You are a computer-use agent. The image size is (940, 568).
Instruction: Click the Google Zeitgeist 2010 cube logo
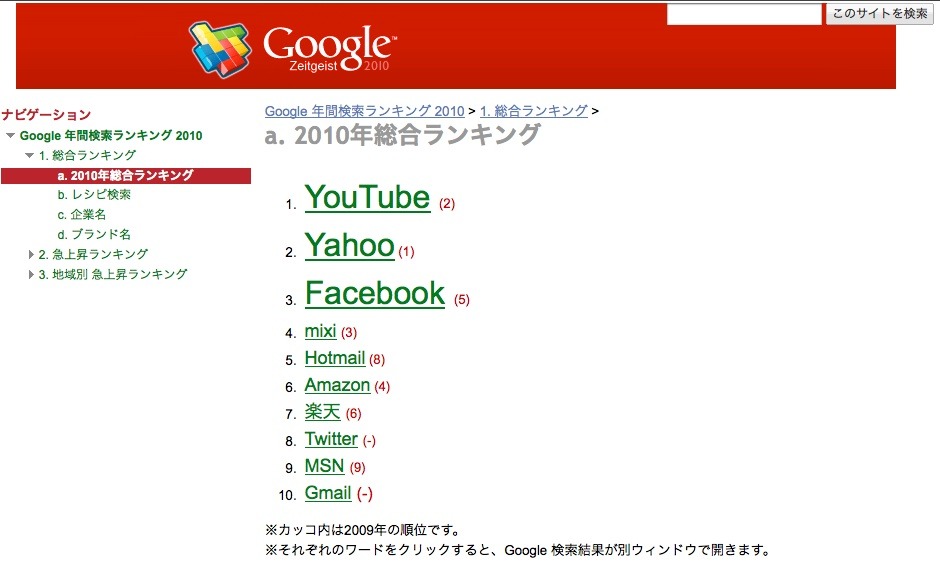coord(220,49)
